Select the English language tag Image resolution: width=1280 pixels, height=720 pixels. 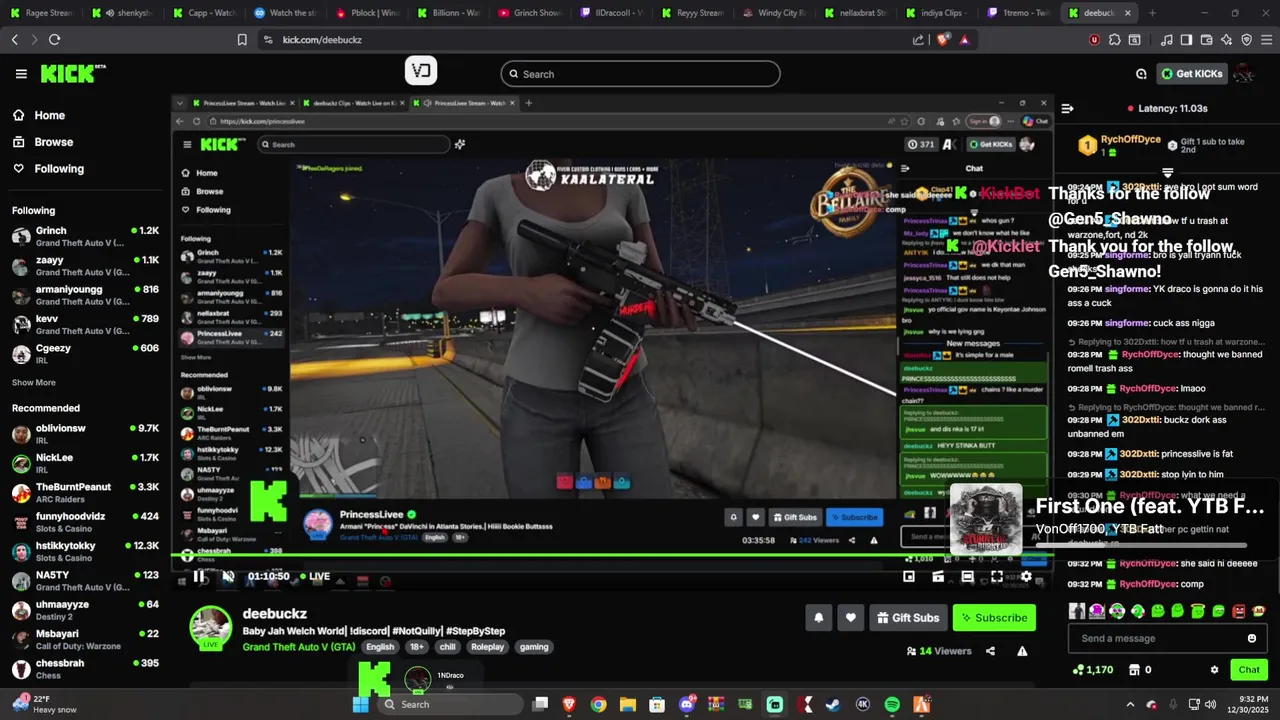(380, 647)
